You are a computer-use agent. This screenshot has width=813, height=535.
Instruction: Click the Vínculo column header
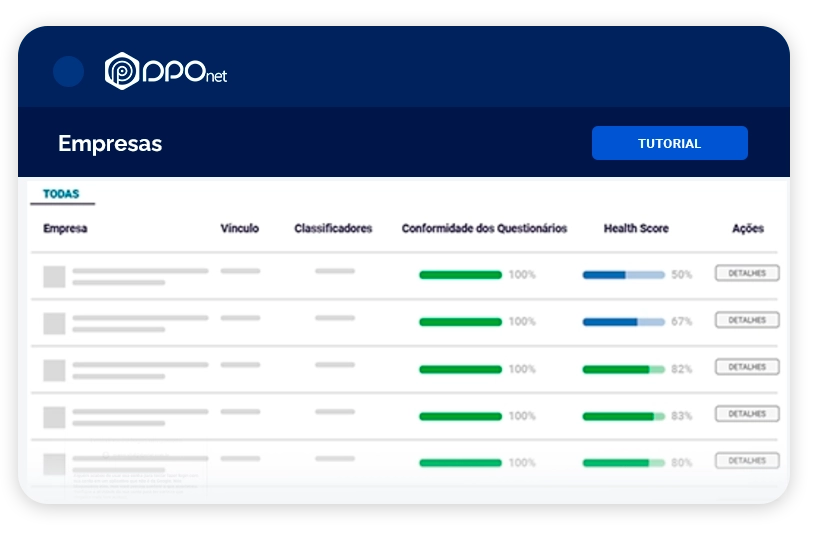click(240, 229)
